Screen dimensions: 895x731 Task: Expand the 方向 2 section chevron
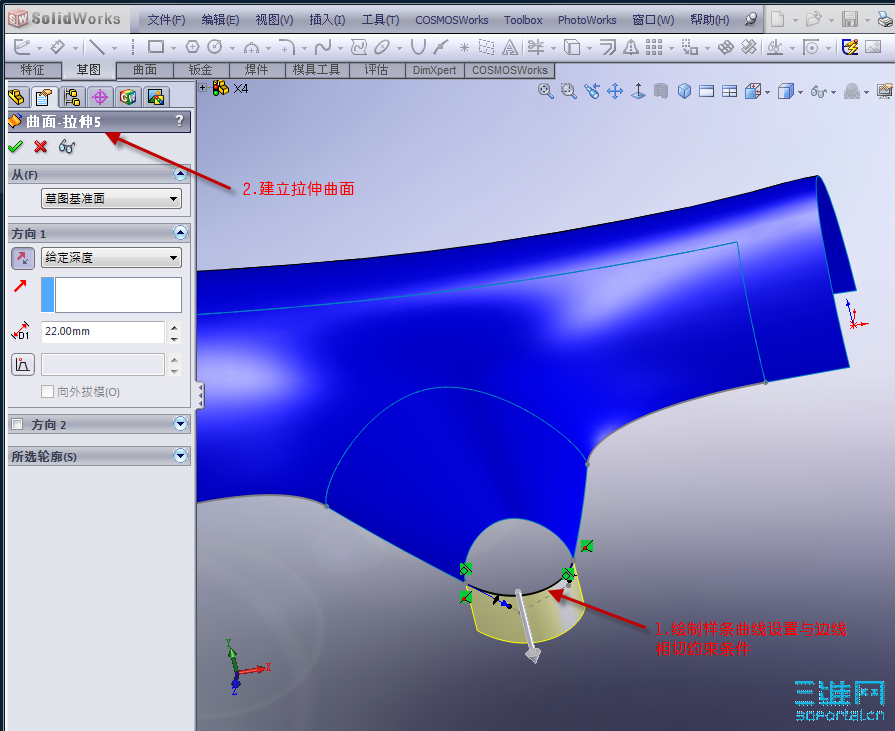click(180, 423)
